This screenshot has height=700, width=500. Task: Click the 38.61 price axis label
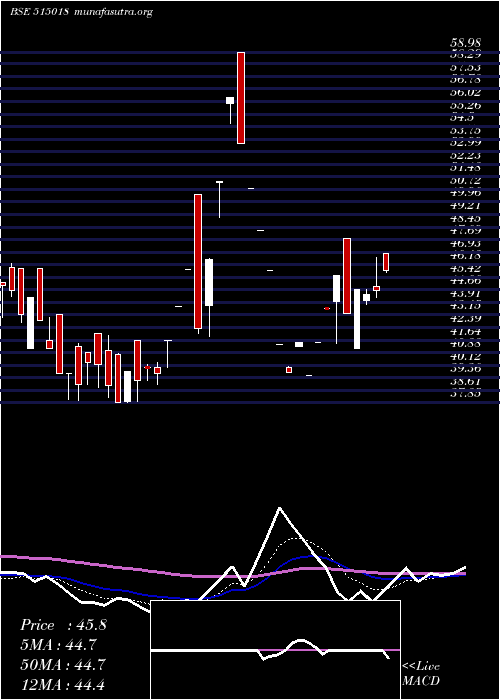465,382
